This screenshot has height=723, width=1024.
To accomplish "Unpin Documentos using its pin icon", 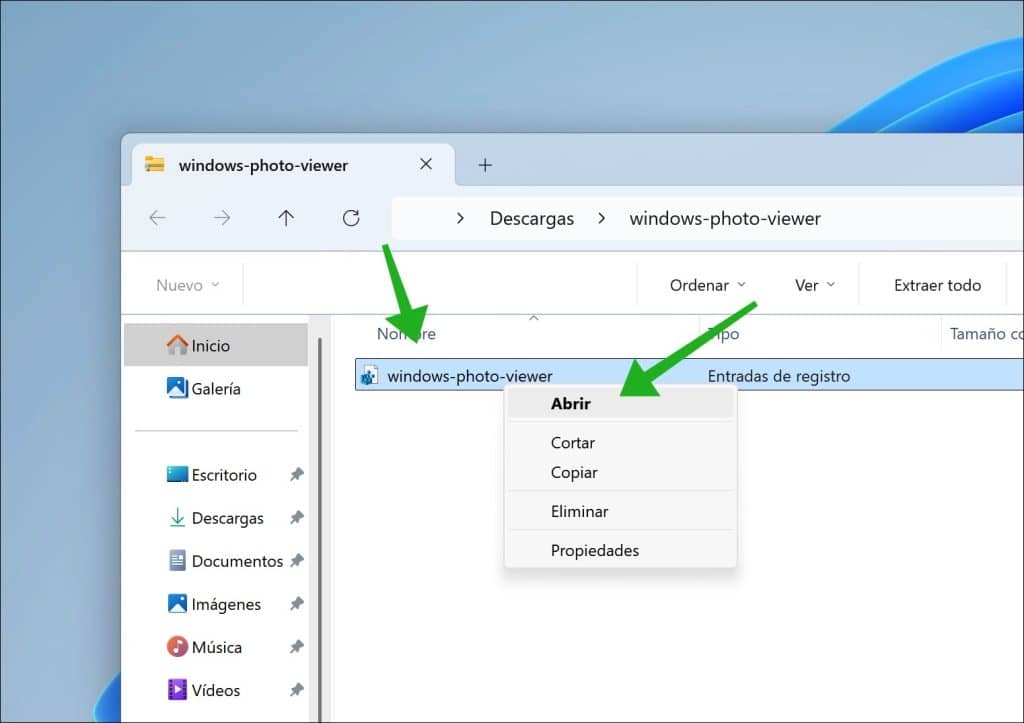I will (296, 560).
